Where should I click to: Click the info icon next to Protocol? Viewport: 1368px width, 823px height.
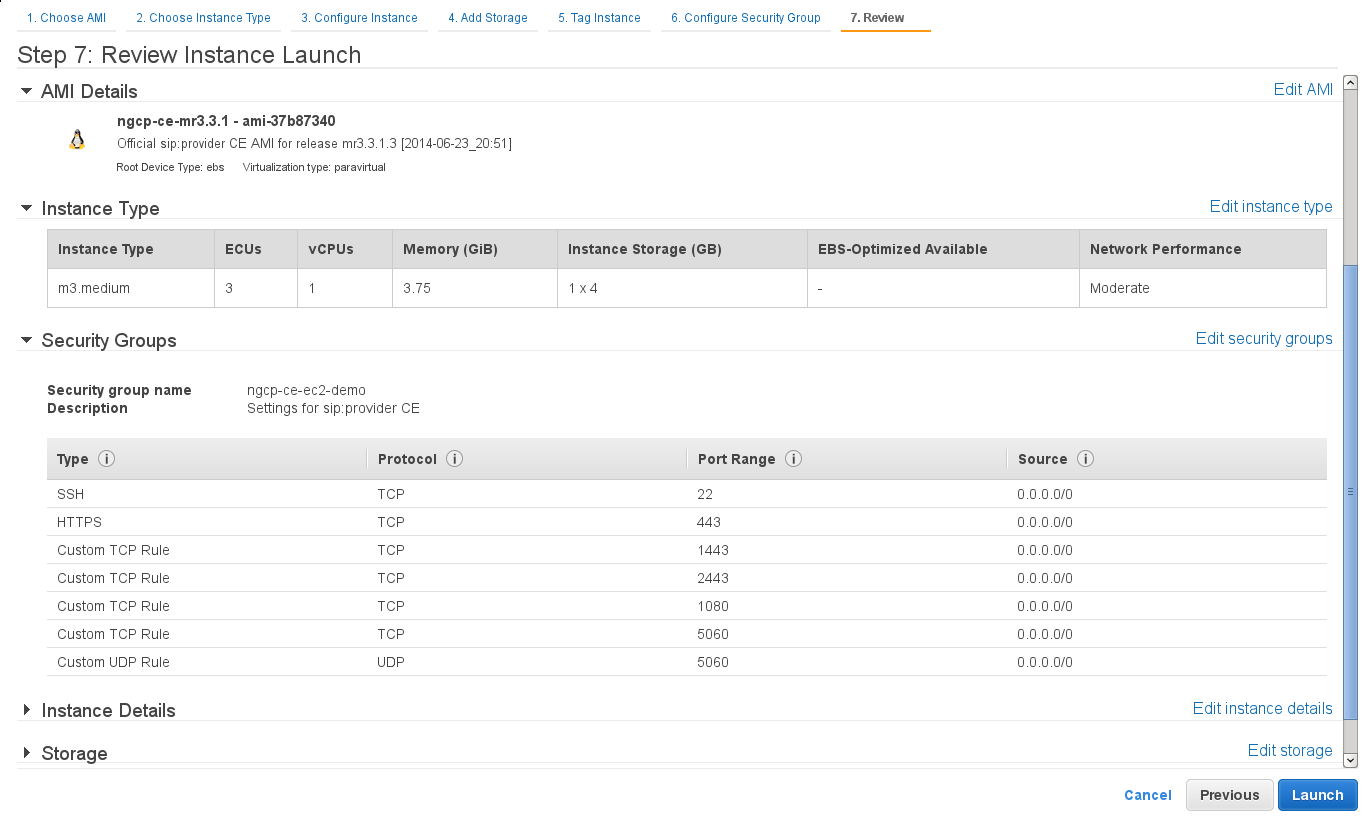[x=454, y=459]
